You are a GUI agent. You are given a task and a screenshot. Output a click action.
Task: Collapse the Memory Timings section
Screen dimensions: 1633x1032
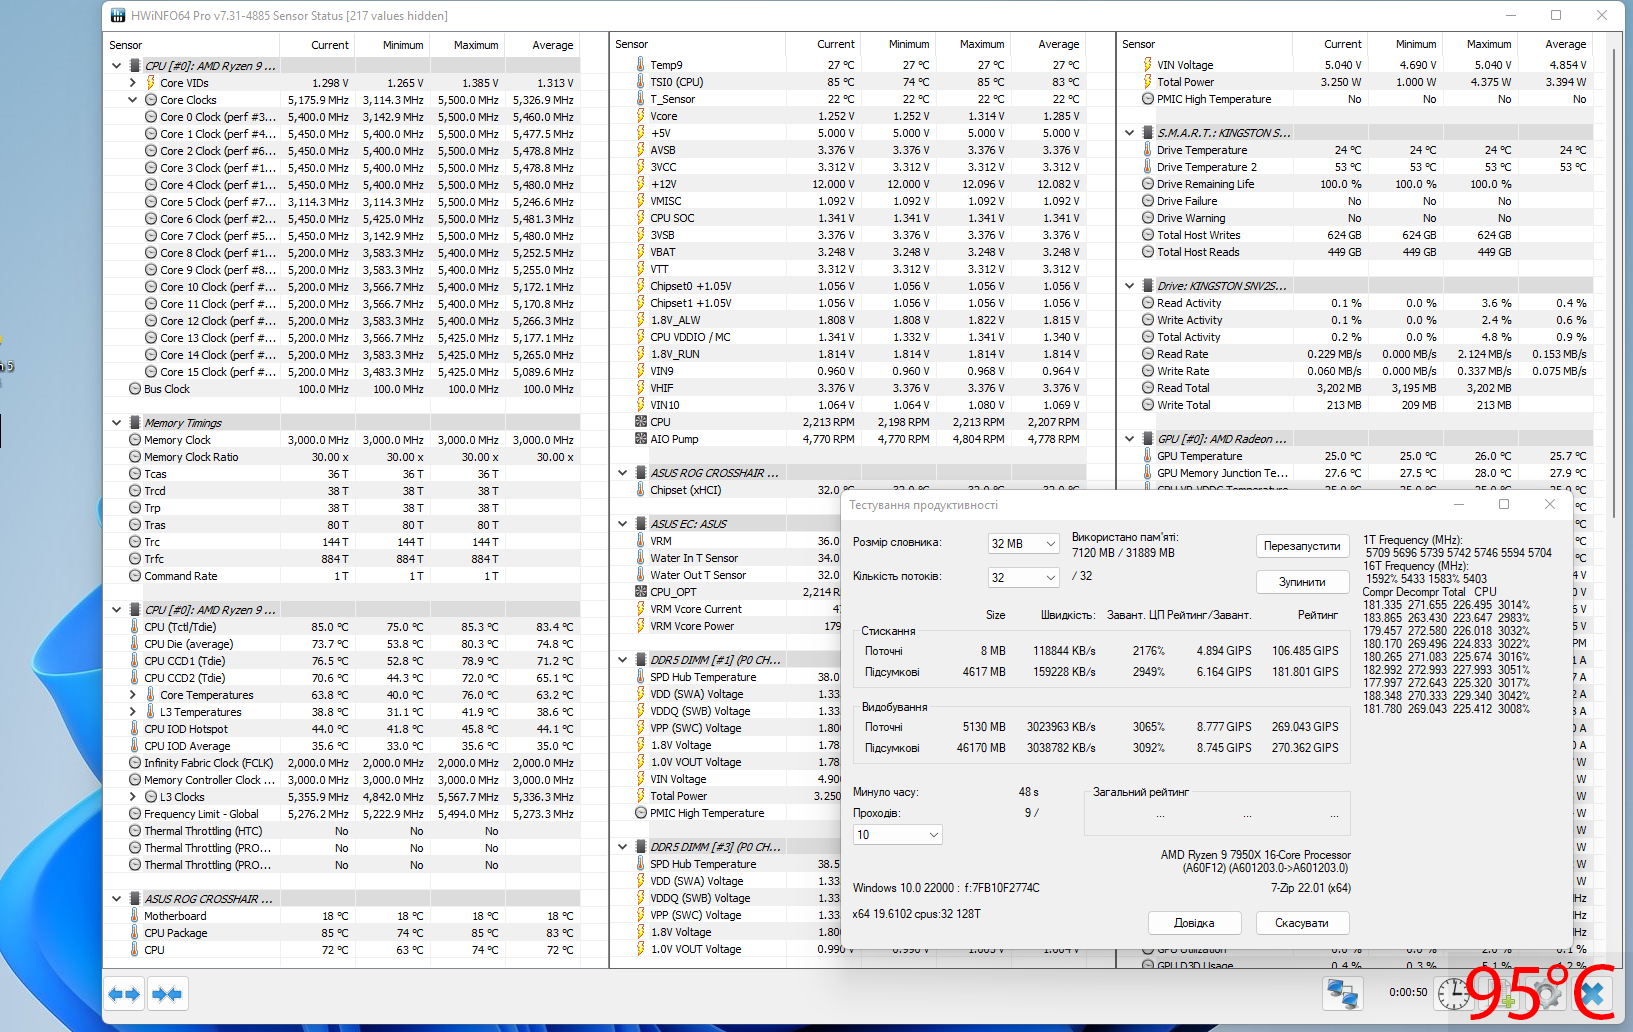click(116, 423)
